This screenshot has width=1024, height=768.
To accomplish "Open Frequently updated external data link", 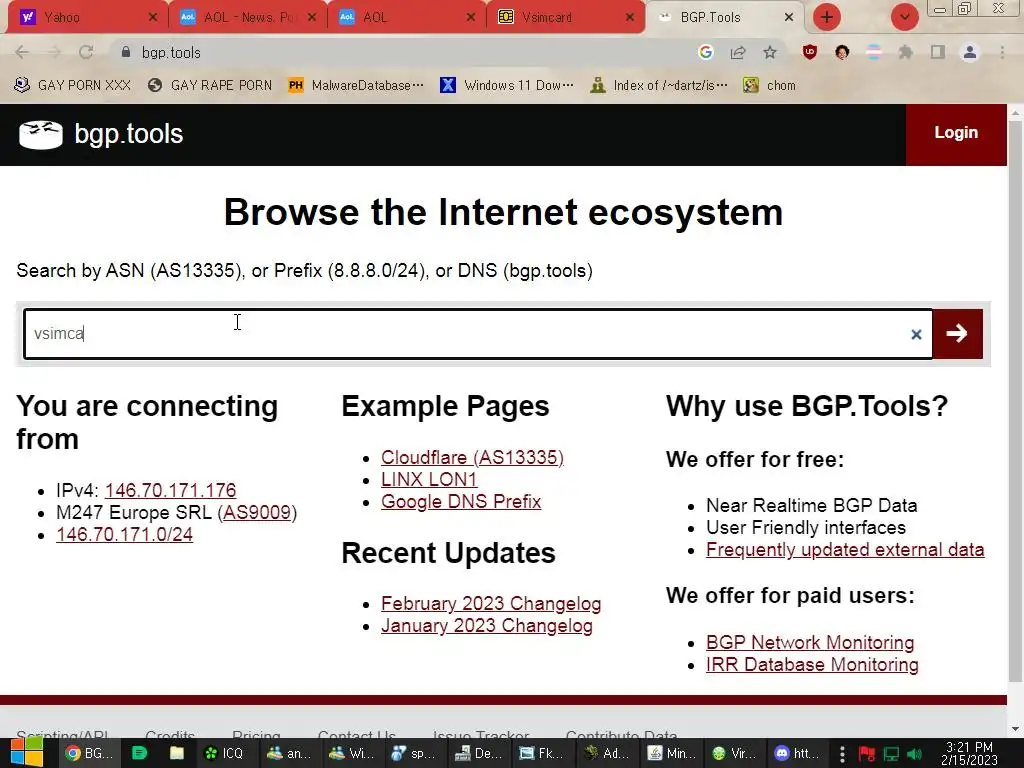I will [845, 550].
